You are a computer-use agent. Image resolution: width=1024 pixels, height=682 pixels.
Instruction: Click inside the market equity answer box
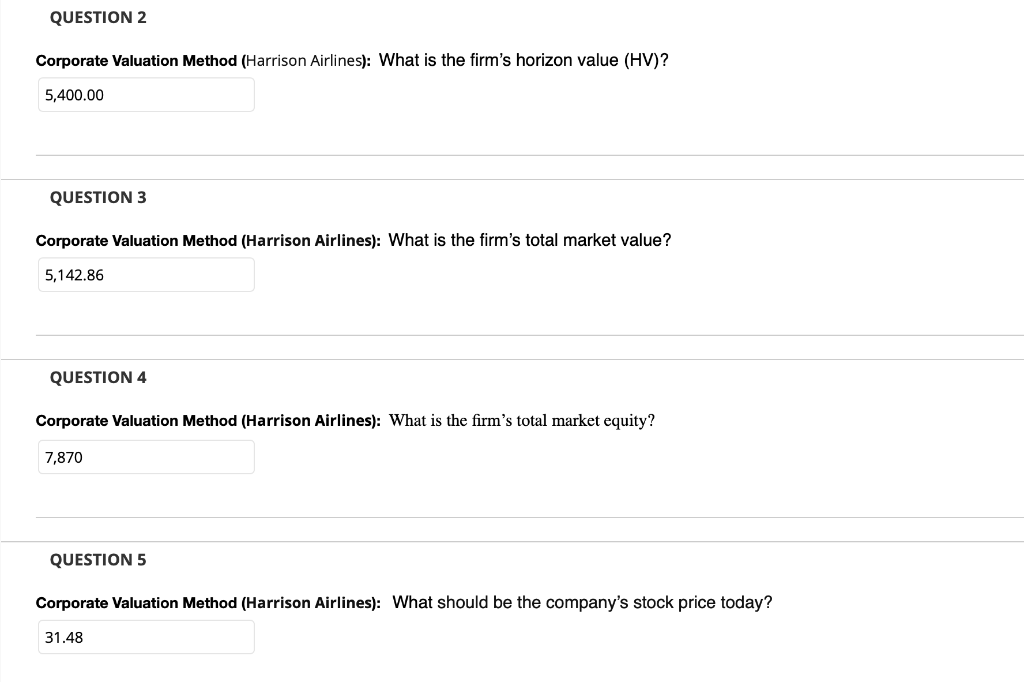[146, 456]
